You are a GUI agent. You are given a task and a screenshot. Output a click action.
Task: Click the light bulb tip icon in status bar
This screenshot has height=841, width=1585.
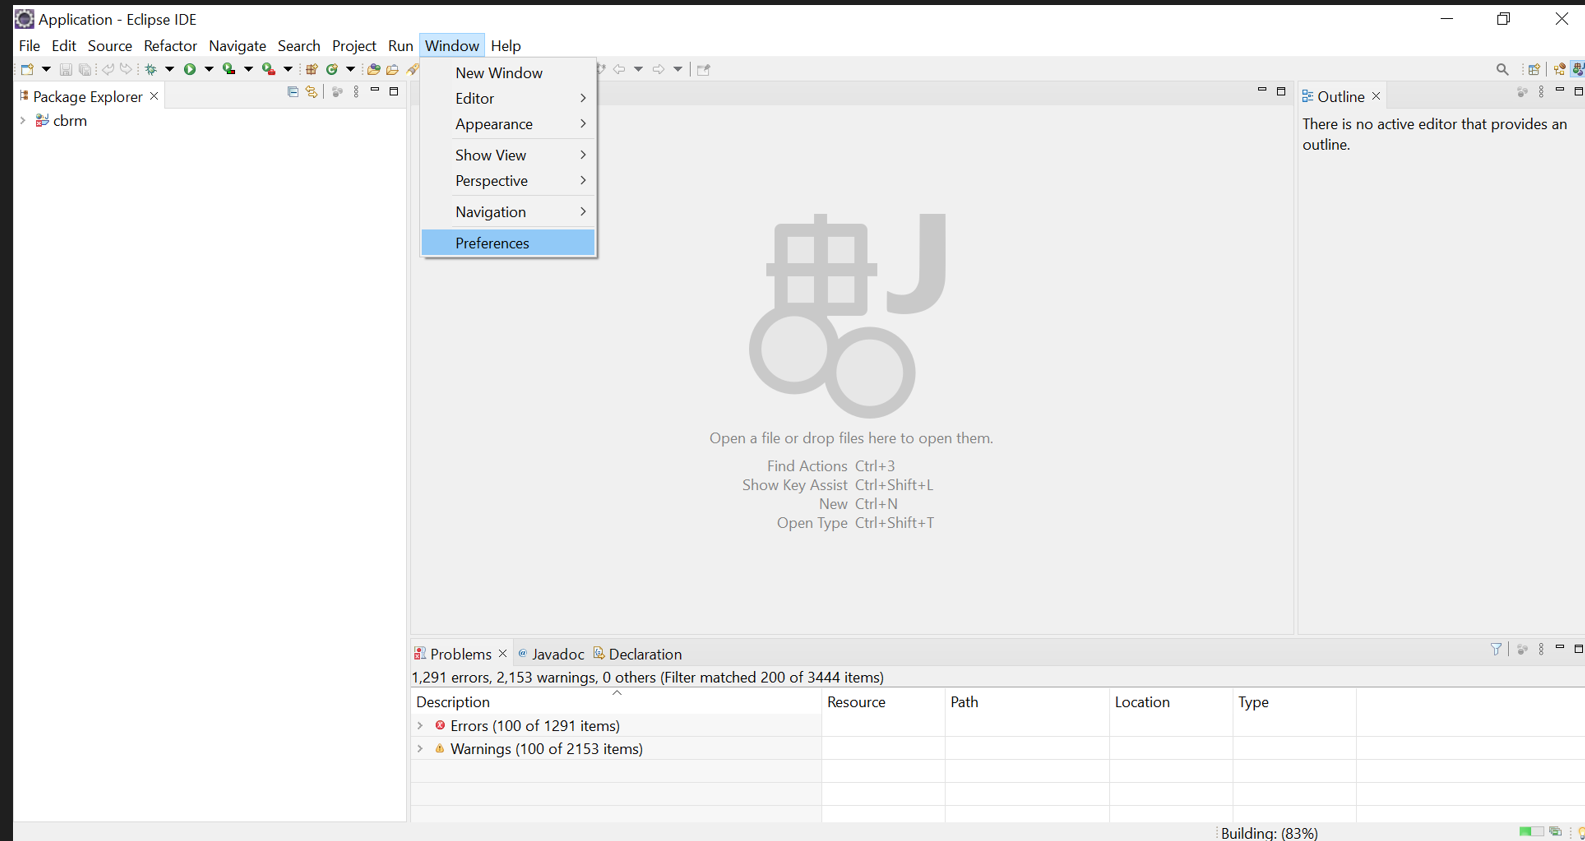pyautogui.click(x=1581, y=832)
